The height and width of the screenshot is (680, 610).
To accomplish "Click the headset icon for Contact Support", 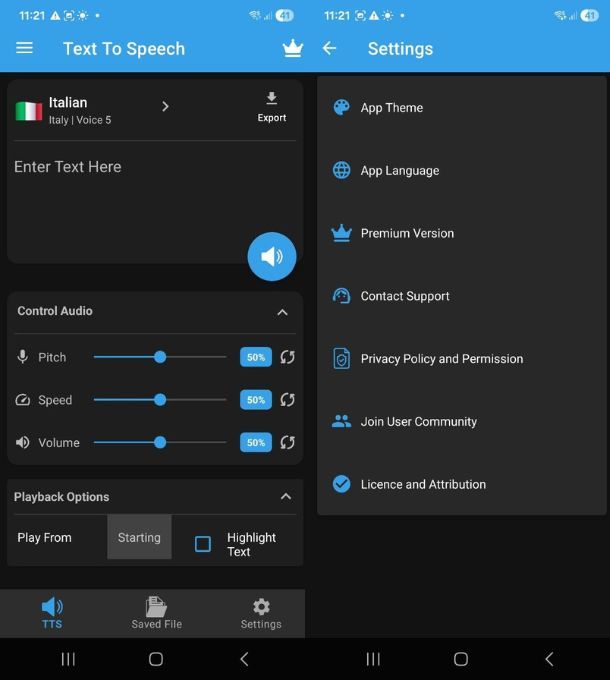I will [x=341, y=296].
